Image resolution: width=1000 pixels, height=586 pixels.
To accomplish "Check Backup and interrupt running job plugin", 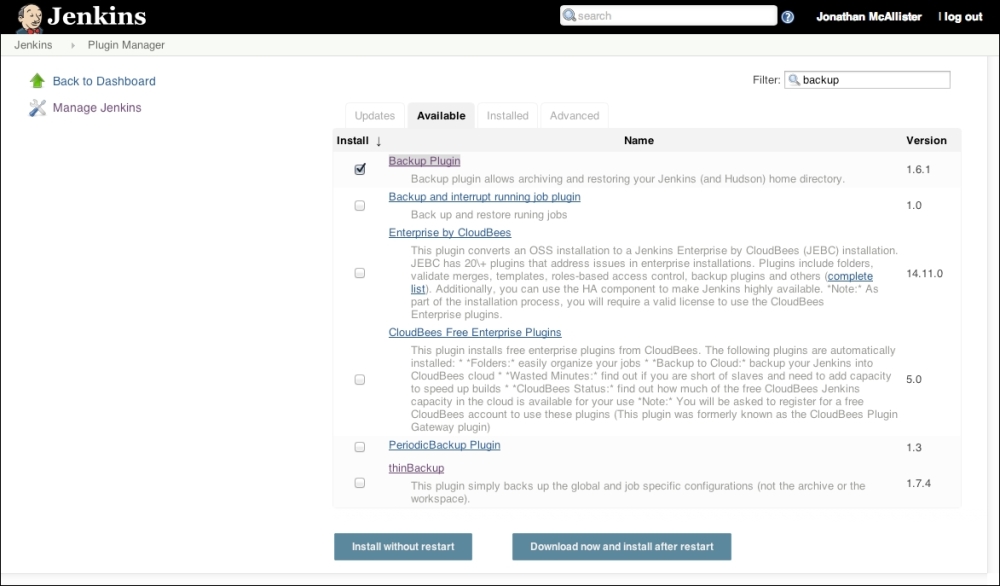I will coord(360,205).
